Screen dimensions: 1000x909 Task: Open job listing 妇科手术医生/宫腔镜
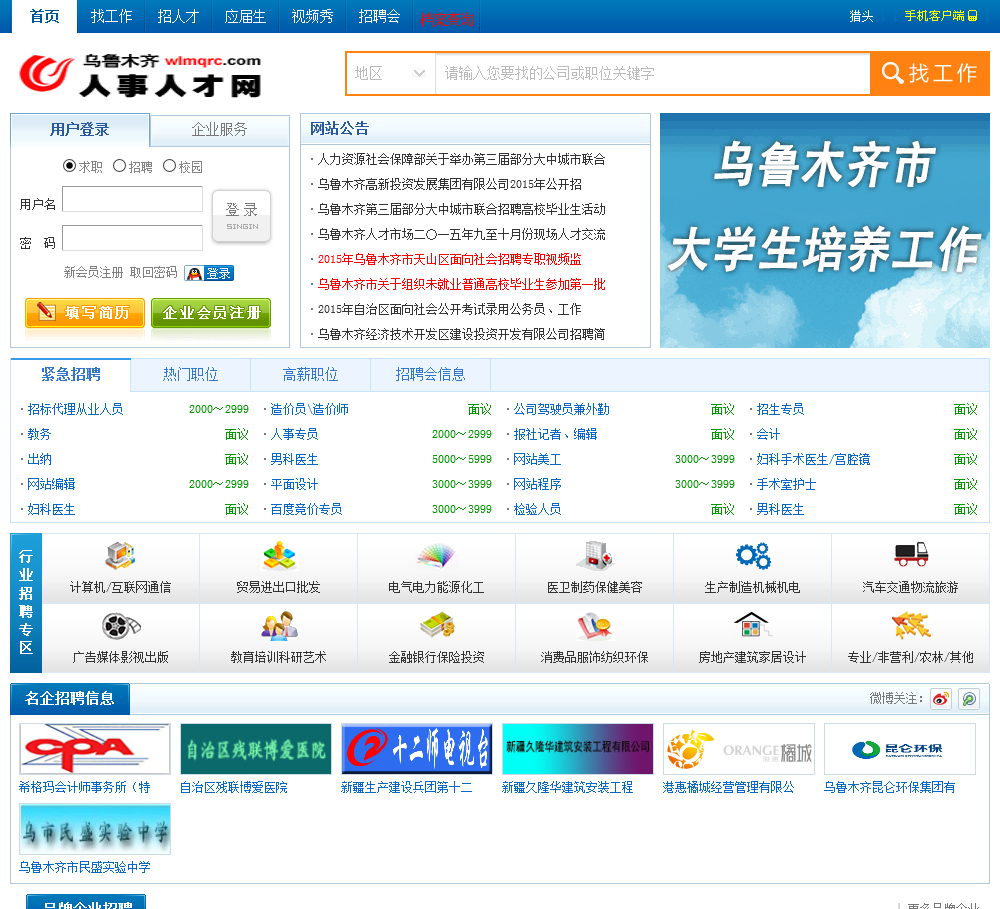[x=813, y=459]
